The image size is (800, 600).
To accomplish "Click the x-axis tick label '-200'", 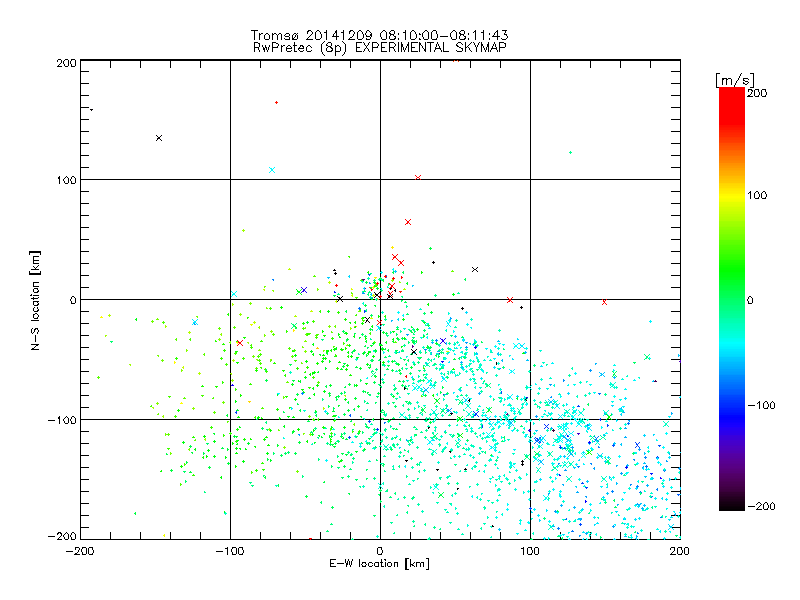I will coord(80,551).
